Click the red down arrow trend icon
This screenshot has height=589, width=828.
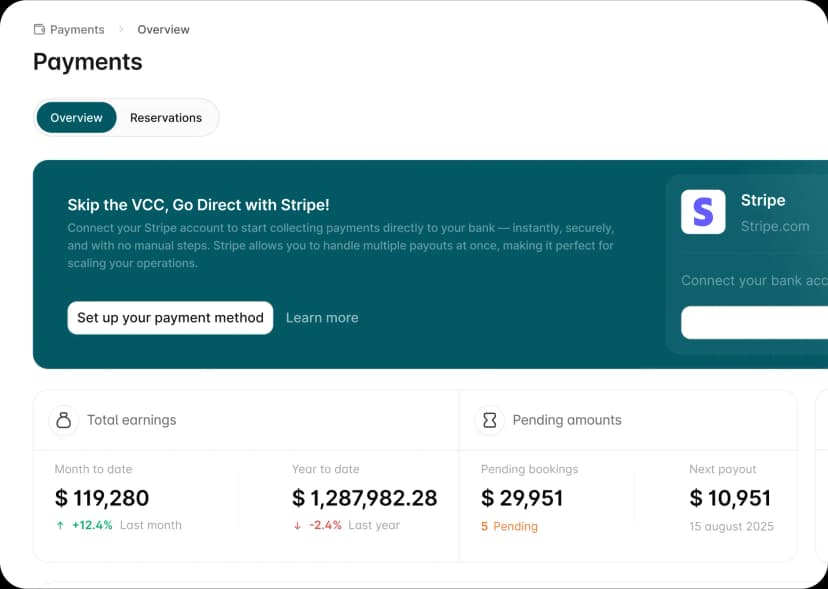tap(297, 525)
